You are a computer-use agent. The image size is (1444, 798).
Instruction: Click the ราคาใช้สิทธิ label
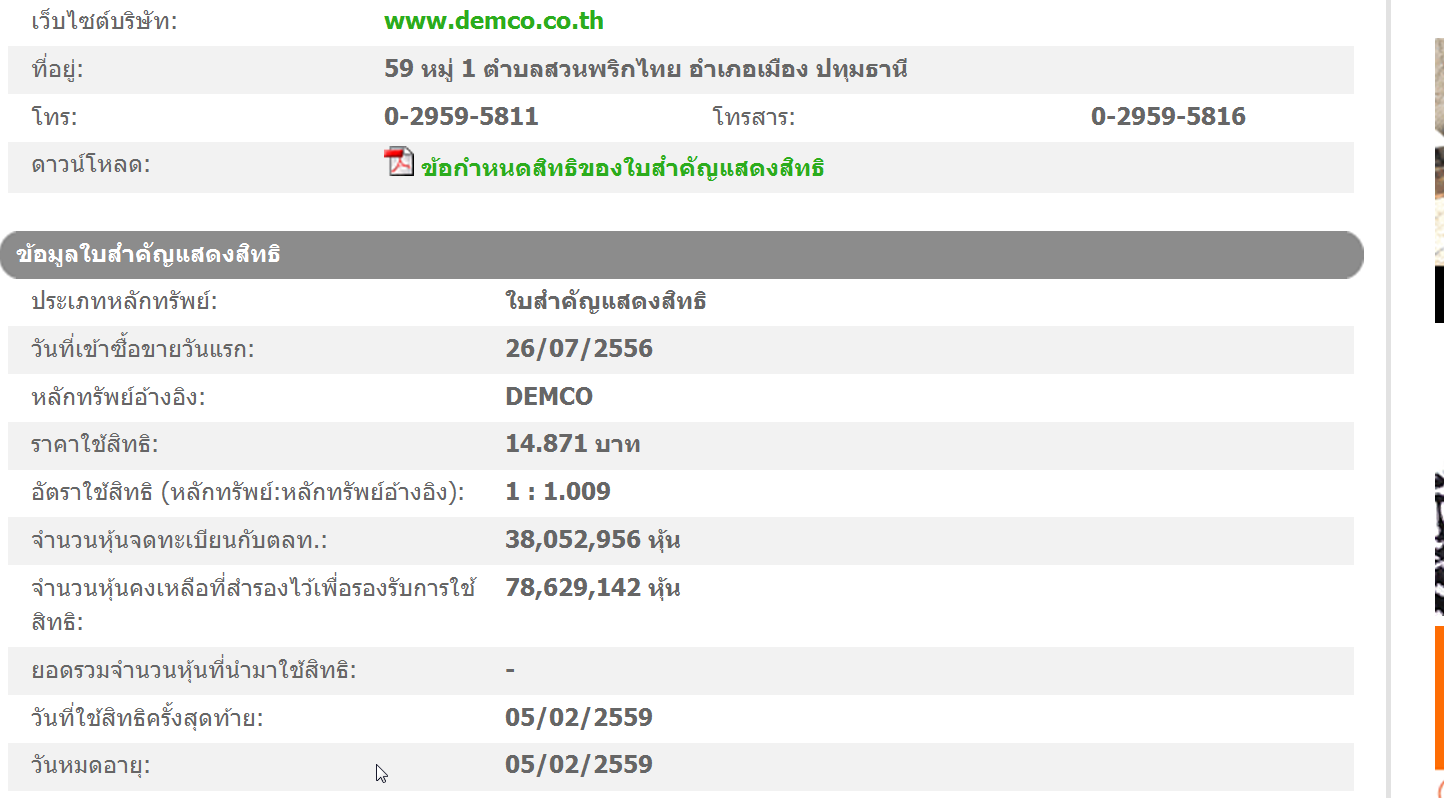[x=95, y=445]
